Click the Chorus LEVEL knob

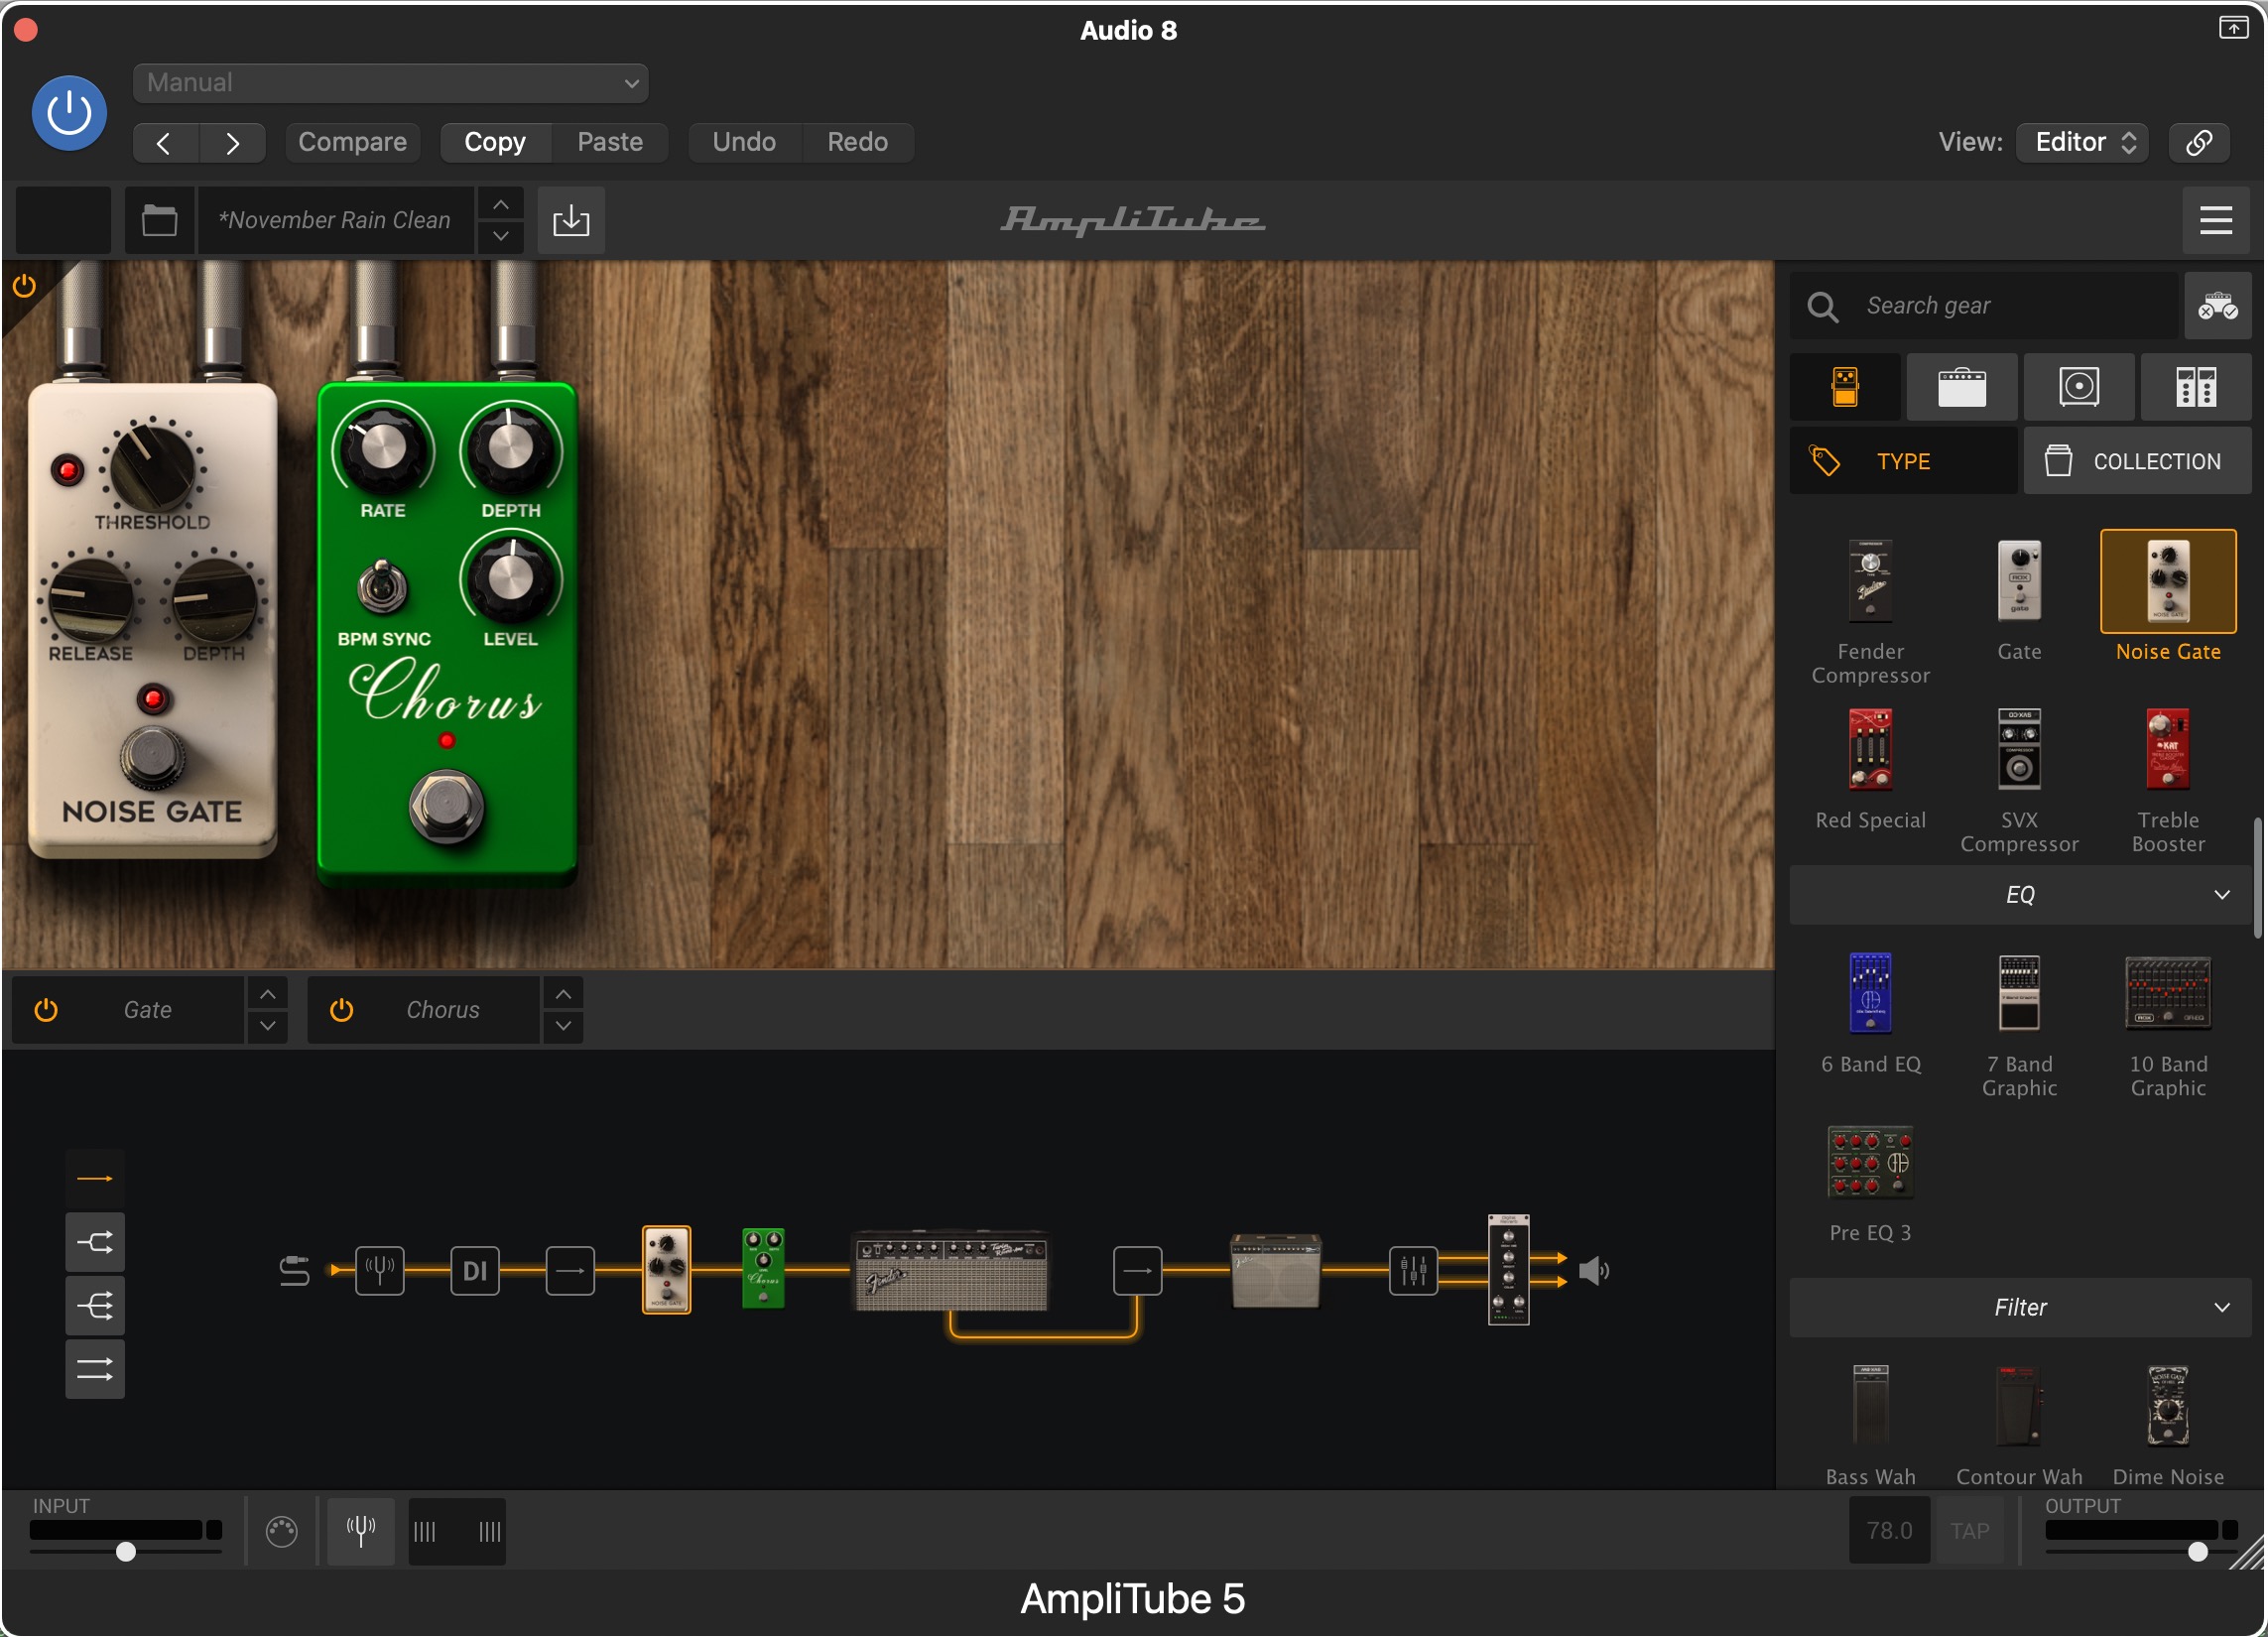(x=511, y=577)
